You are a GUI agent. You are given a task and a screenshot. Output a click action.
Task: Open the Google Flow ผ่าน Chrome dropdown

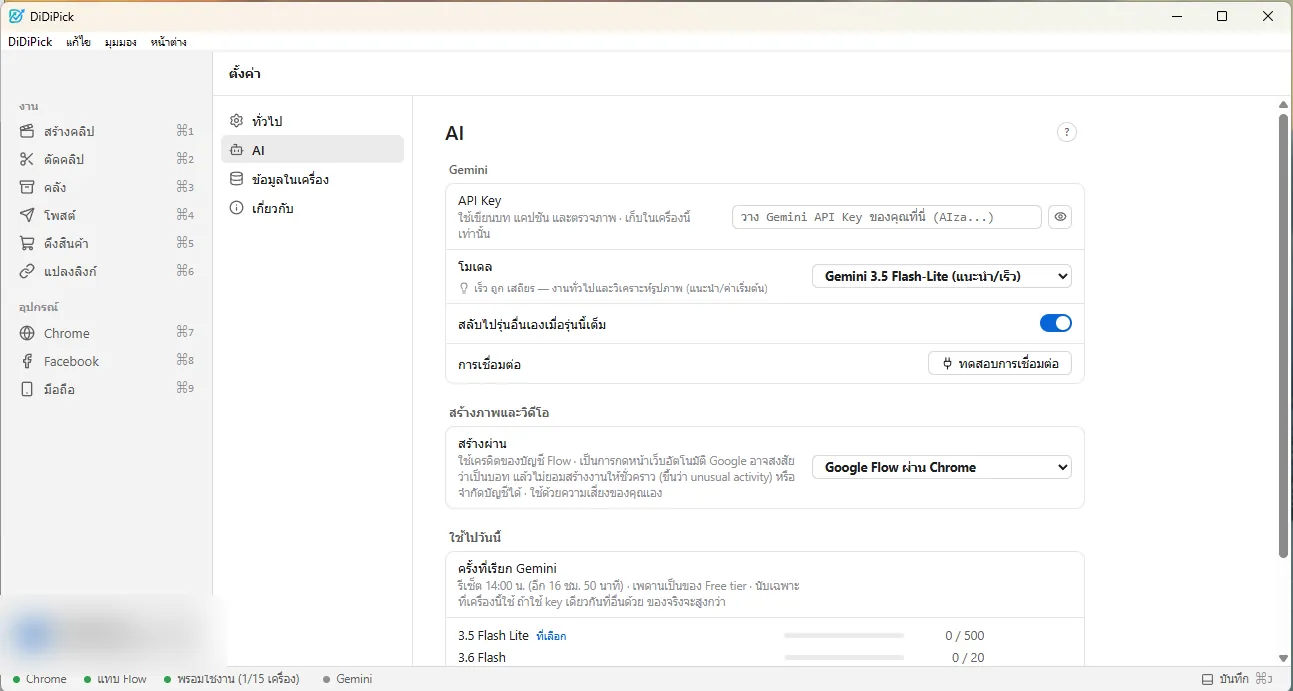942,467
